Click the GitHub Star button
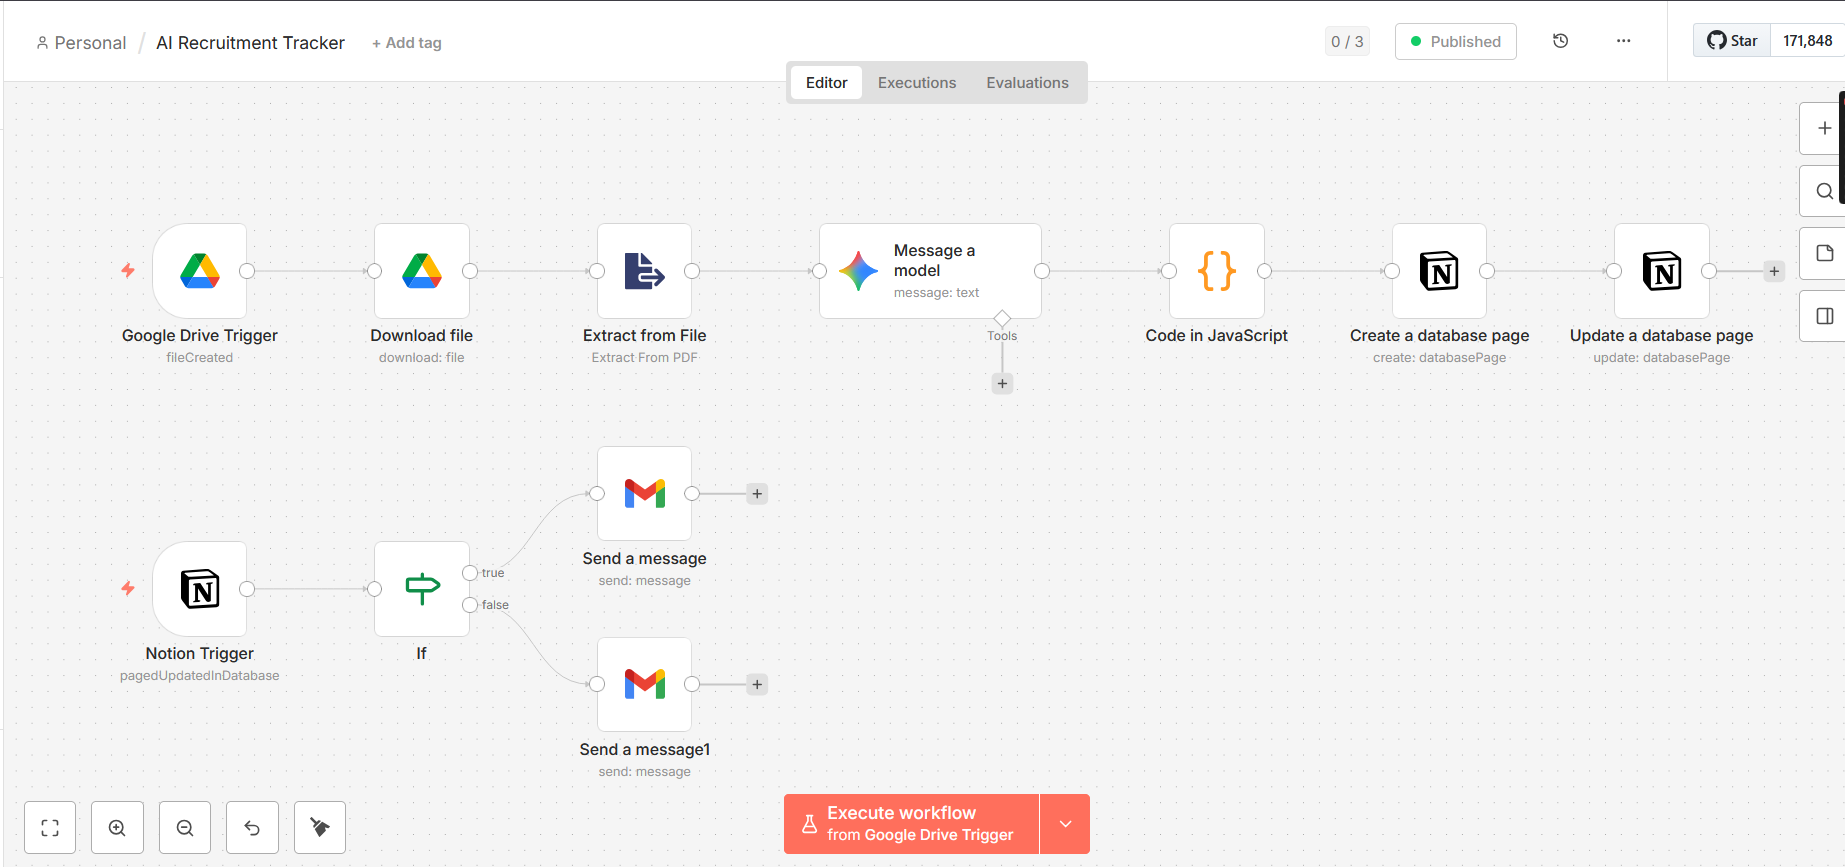This screenshot has height=867, width=1845. pos(1732,40)
